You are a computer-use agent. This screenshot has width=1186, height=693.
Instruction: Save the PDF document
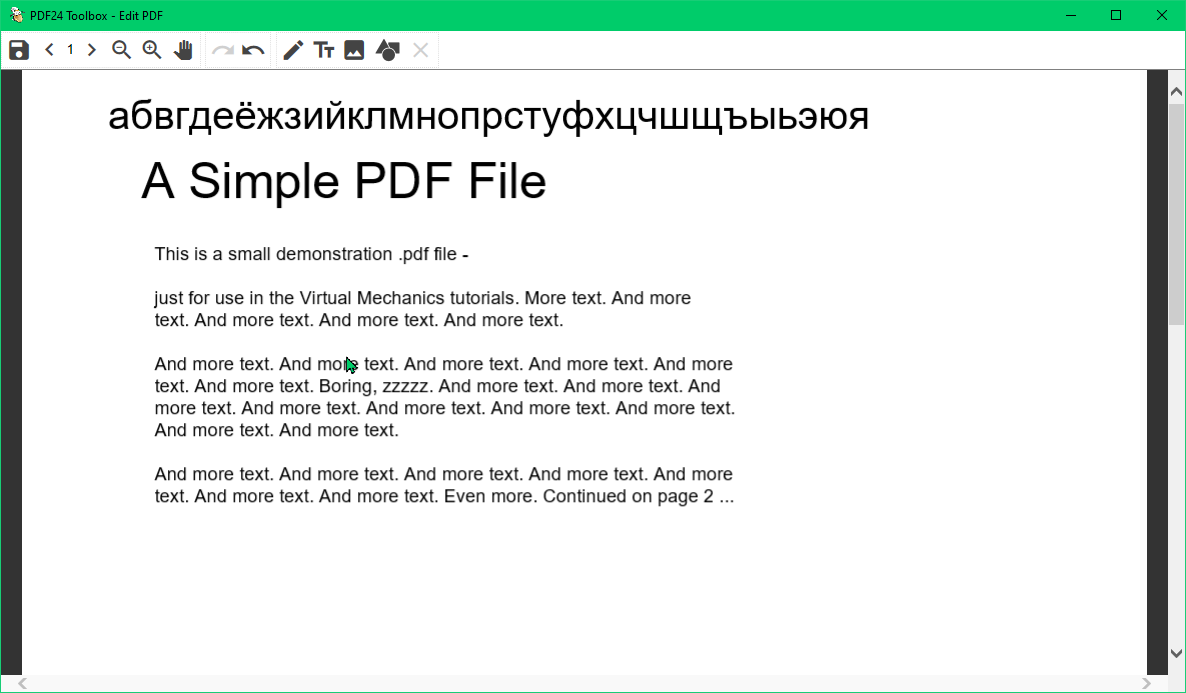coord(18,49)
